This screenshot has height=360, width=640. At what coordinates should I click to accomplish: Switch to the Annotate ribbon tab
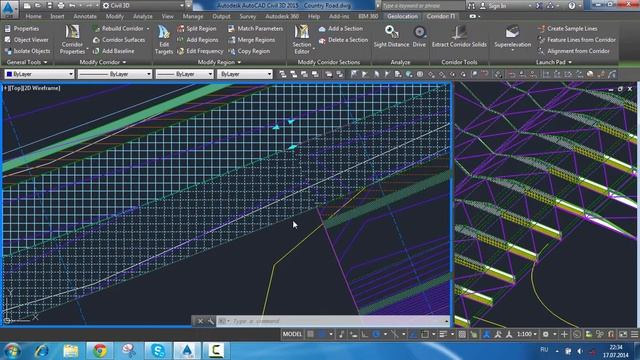click(x=85, y=16)
